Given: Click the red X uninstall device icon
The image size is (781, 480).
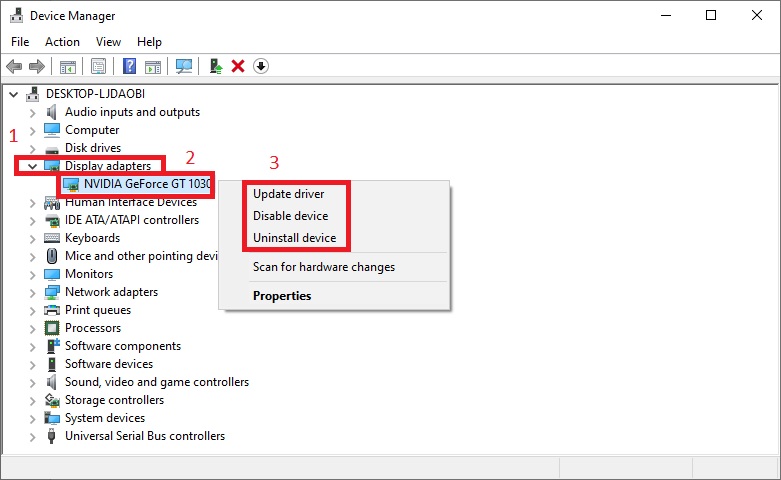Looking at the screenshot, I should 238,66.
